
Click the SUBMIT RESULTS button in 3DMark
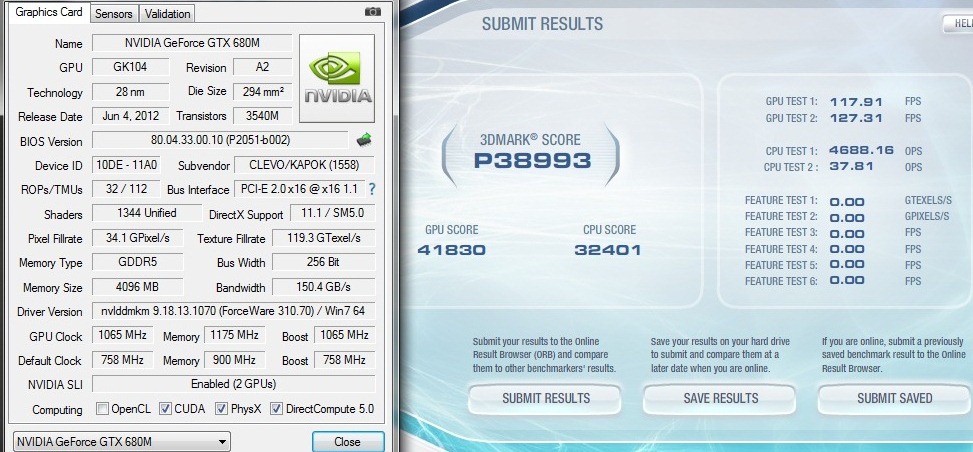545,399
